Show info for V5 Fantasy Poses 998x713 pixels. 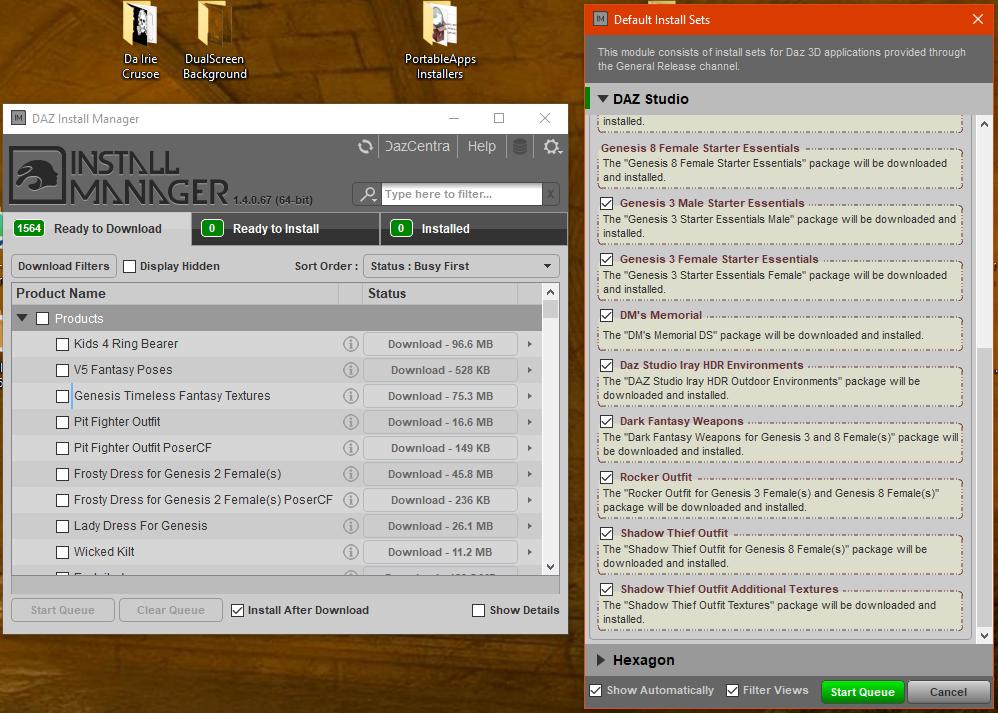point(351,370)
